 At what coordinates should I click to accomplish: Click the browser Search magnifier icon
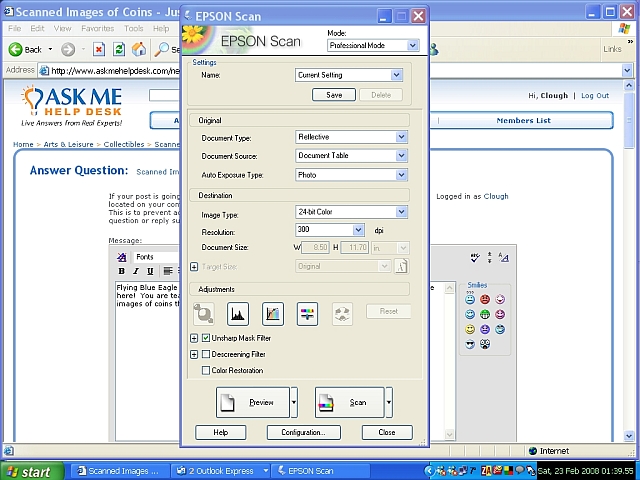pos(162,49)
